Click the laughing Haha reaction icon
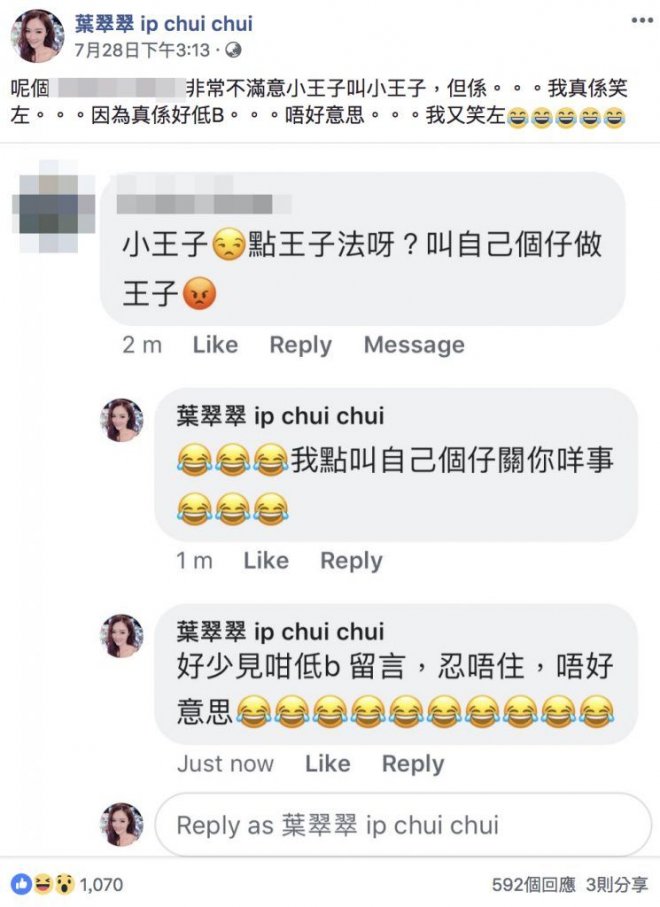Image resolution: width=660 pixels, height=907 pixels. (x=43, y=884)
